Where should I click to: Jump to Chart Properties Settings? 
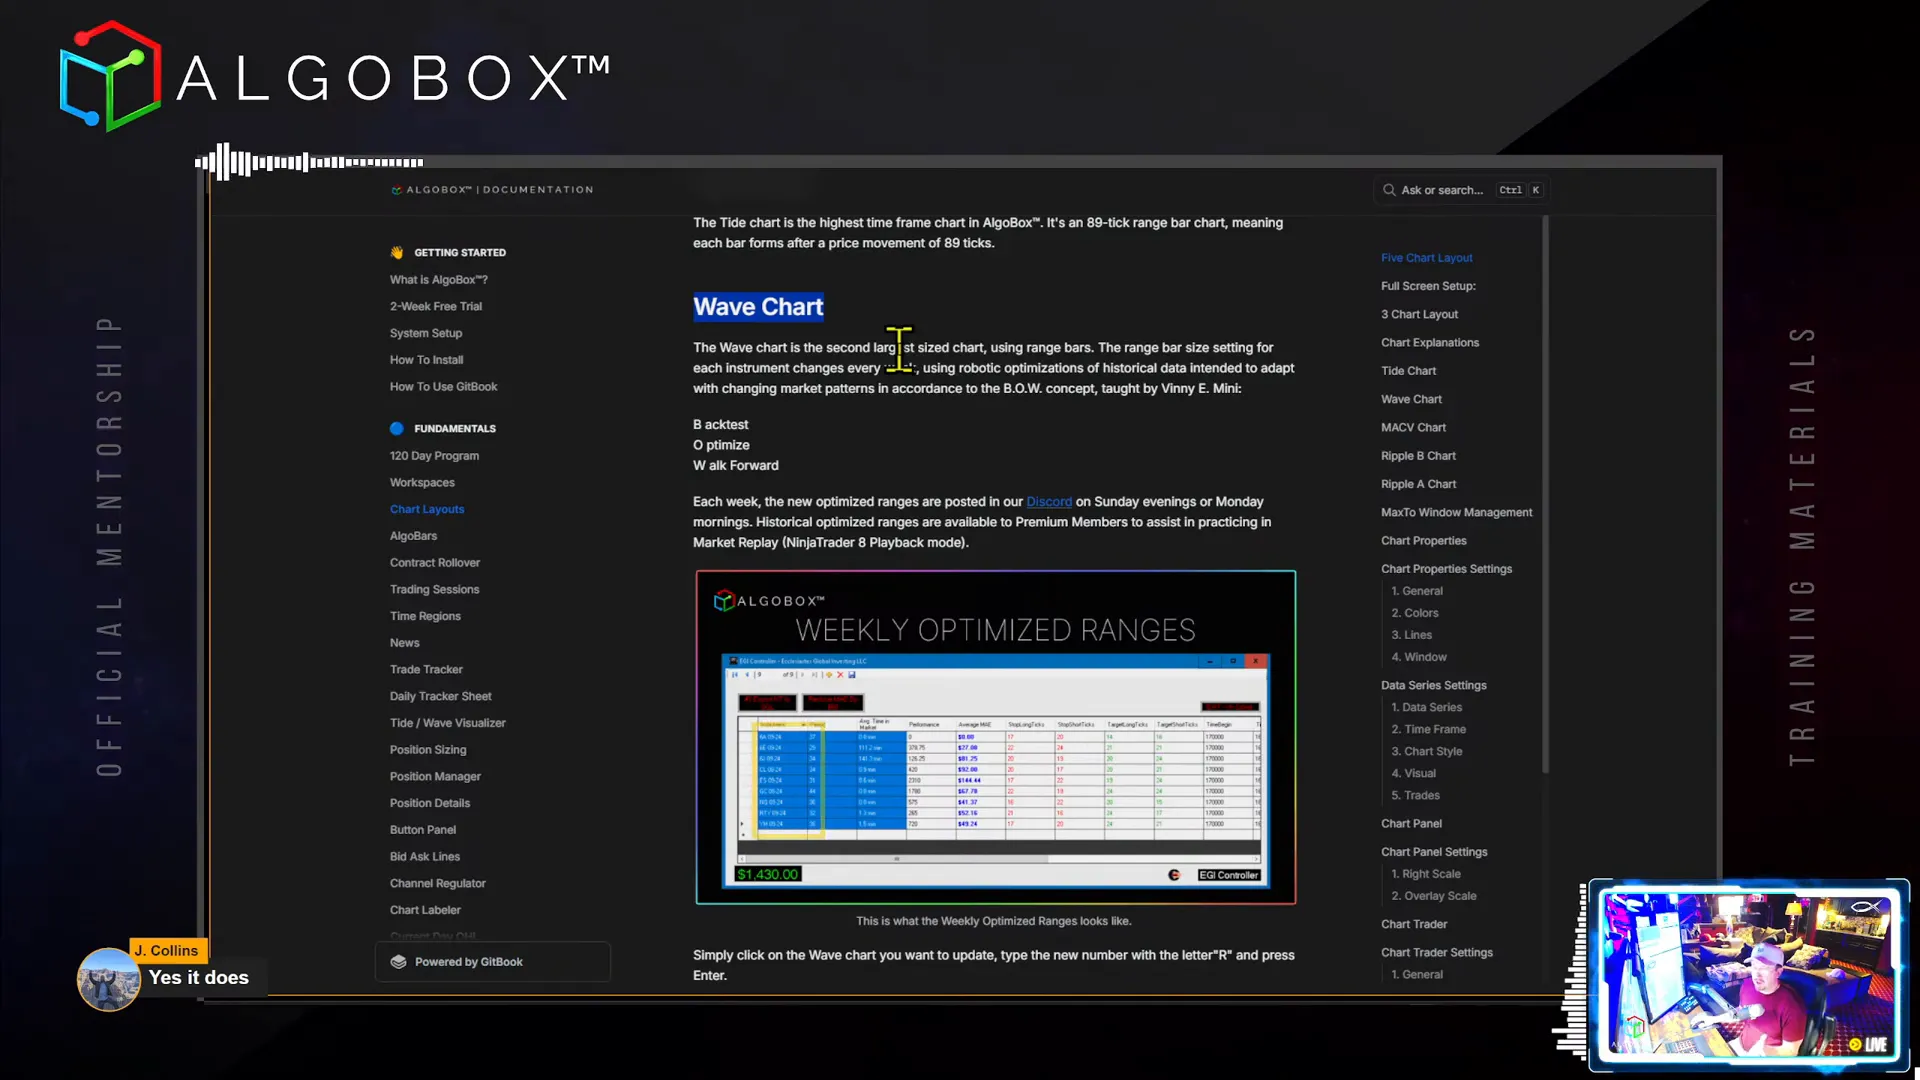click(x=1447, y=569)
